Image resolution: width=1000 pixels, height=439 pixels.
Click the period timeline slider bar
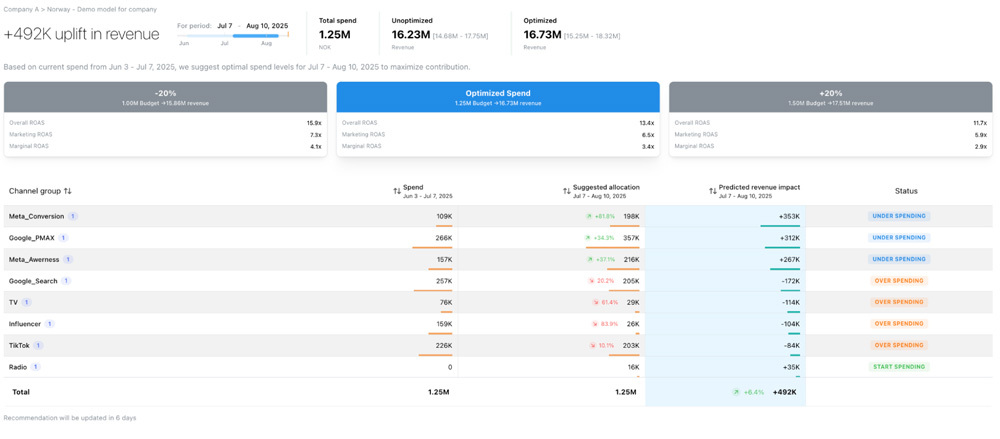pos(231,35)
